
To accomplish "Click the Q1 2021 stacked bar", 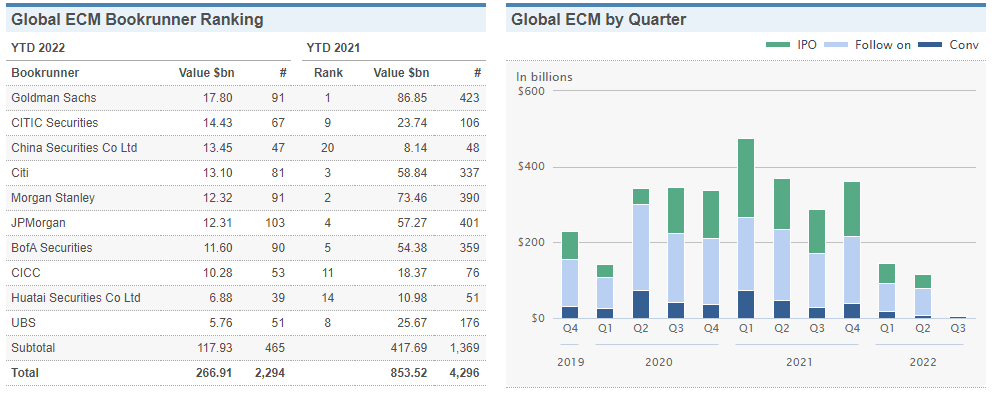I will 746,229.
